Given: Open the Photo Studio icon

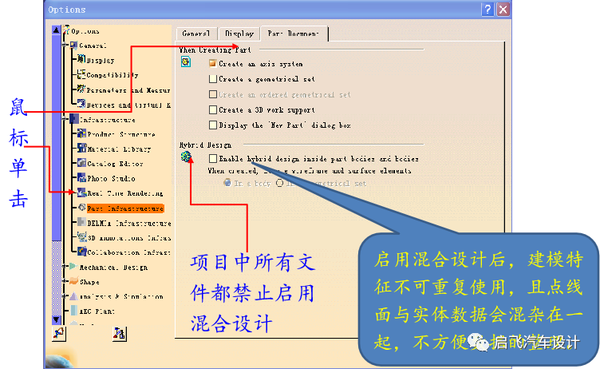Looking at the screenshot, I should [x=82, y=178].
